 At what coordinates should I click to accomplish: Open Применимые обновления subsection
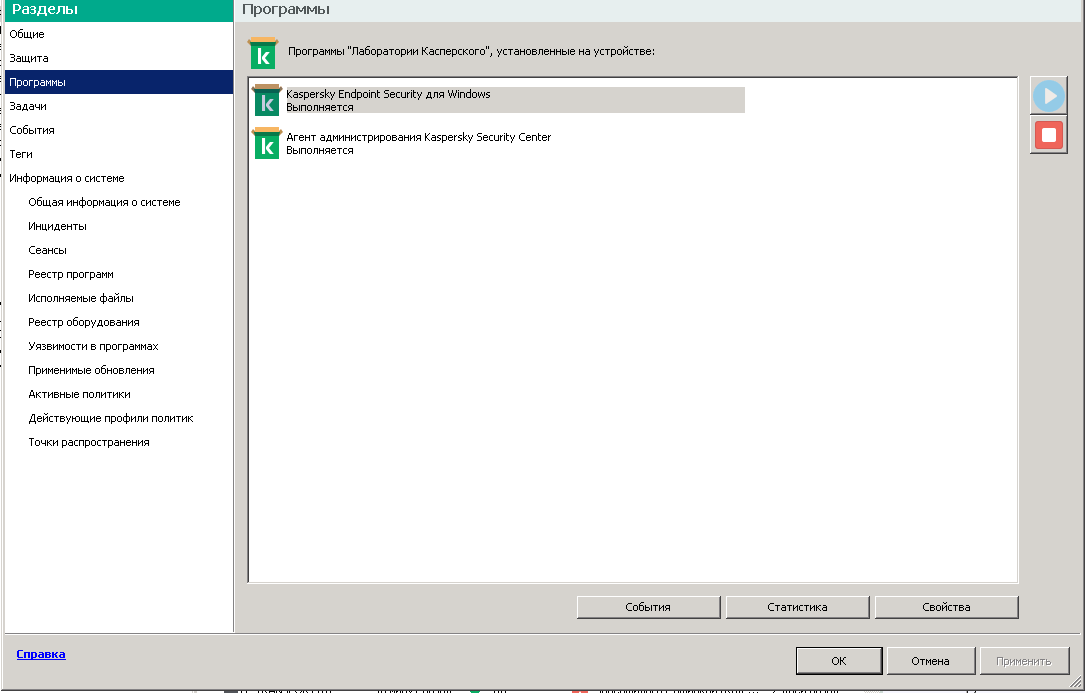91,370
